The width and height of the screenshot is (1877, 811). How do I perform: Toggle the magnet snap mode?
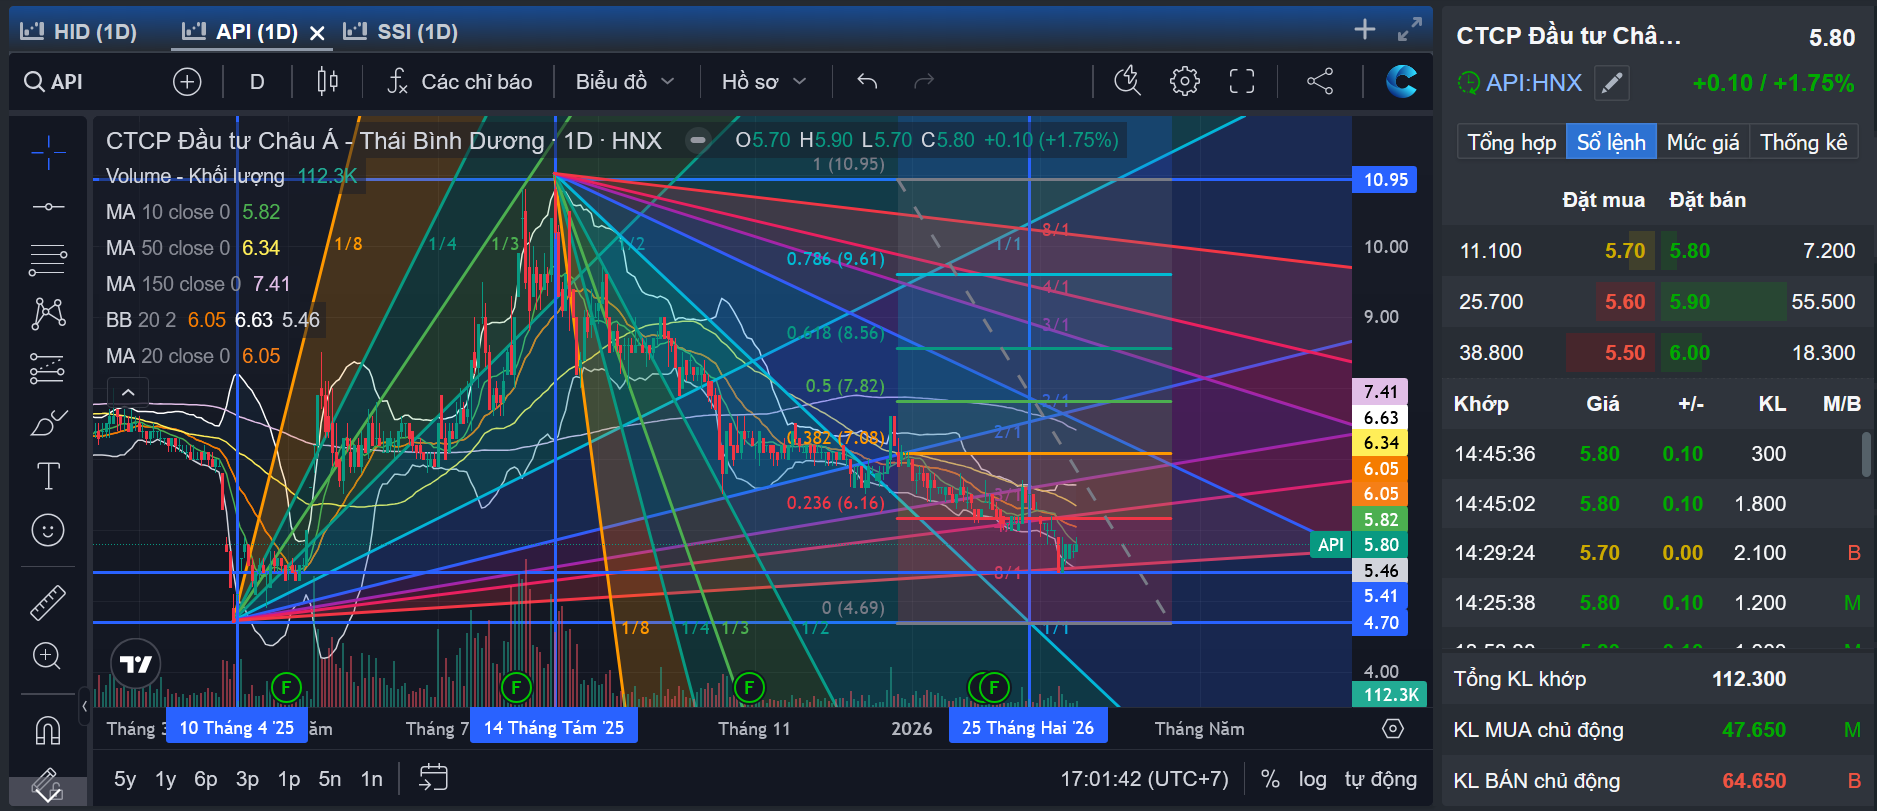(x=48, y=730)
